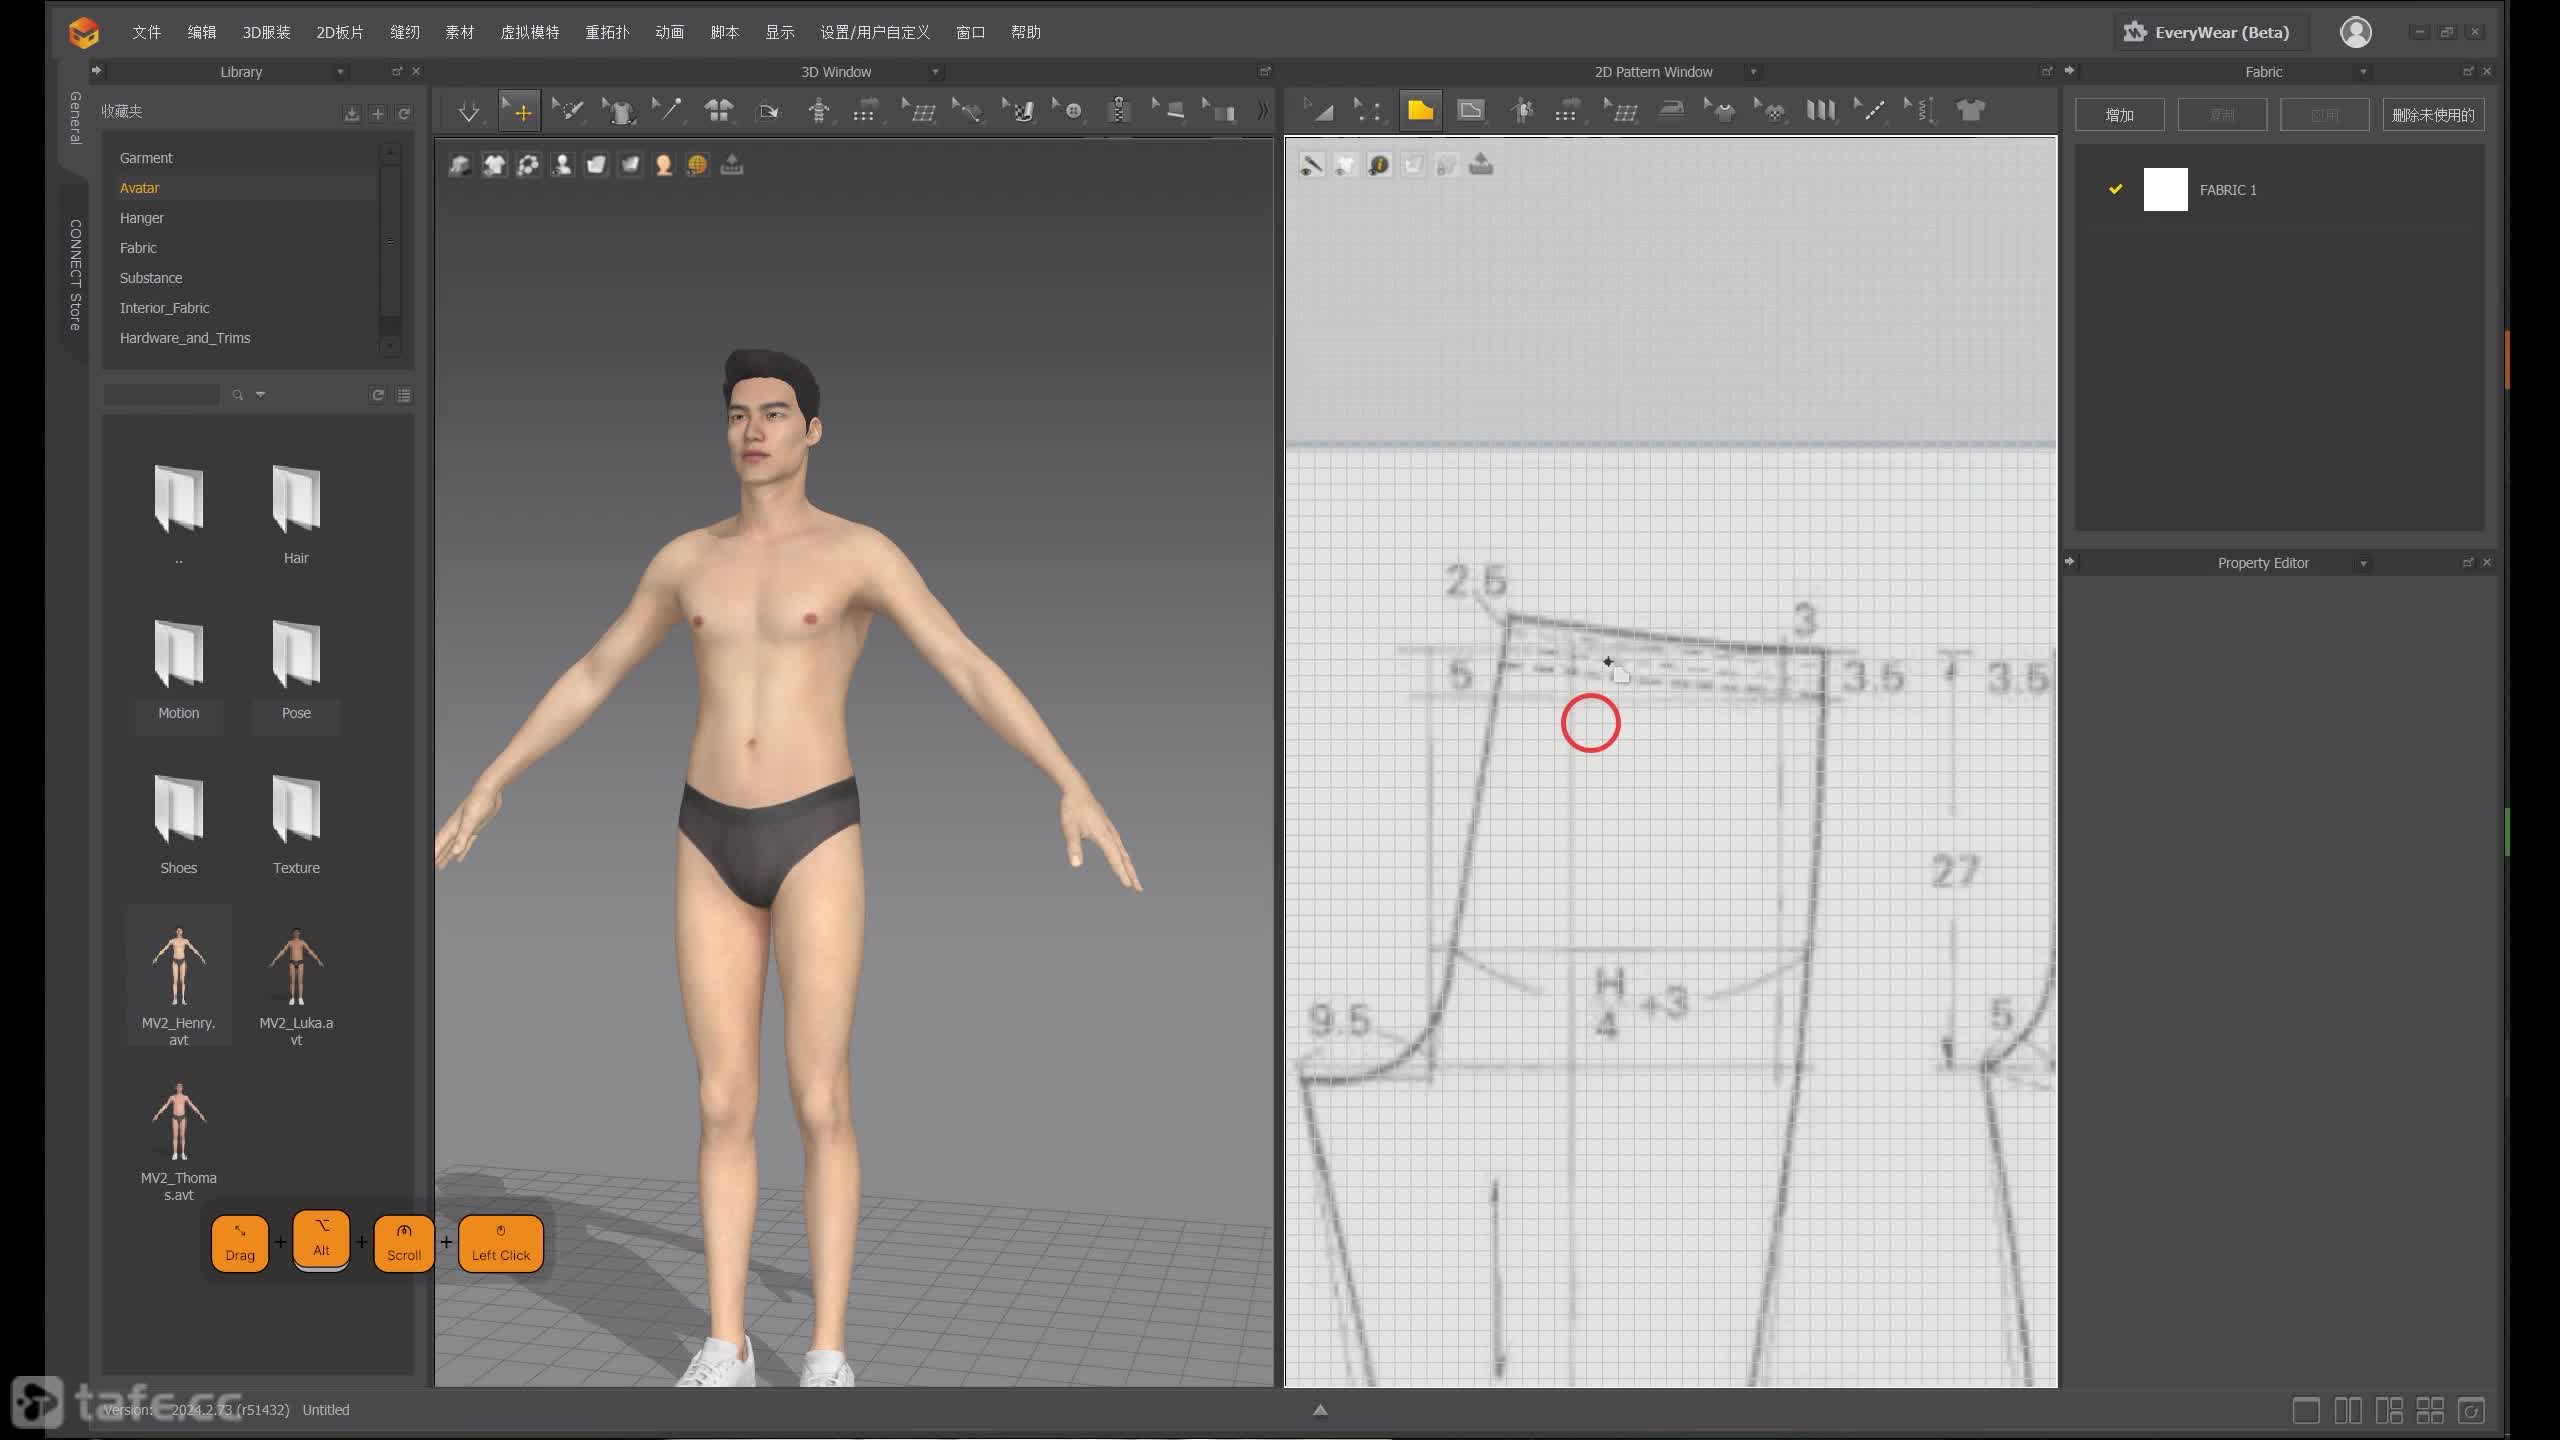Open the 2D Pattern Window dropdown

[x=1753, y=72]
